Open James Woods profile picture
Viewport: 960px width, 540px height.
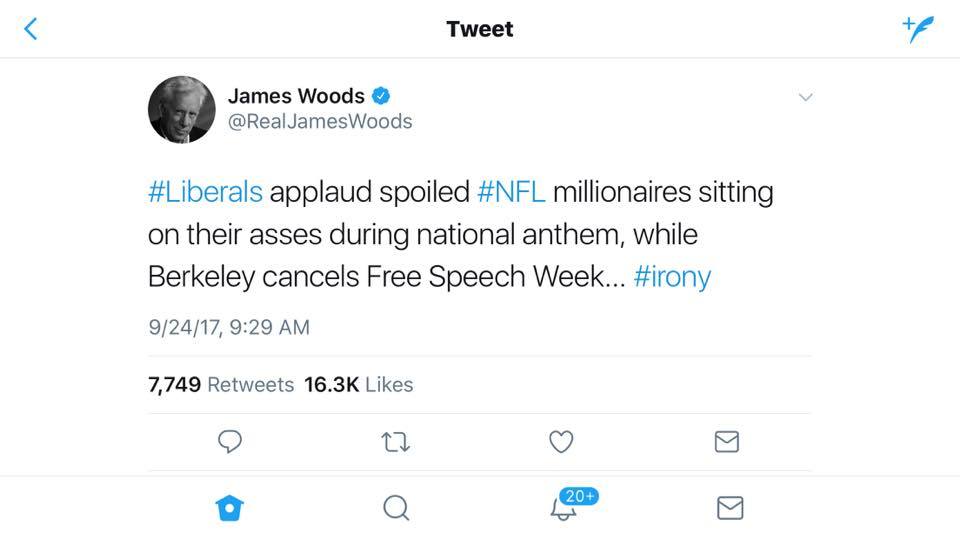[x=182, y=110]
